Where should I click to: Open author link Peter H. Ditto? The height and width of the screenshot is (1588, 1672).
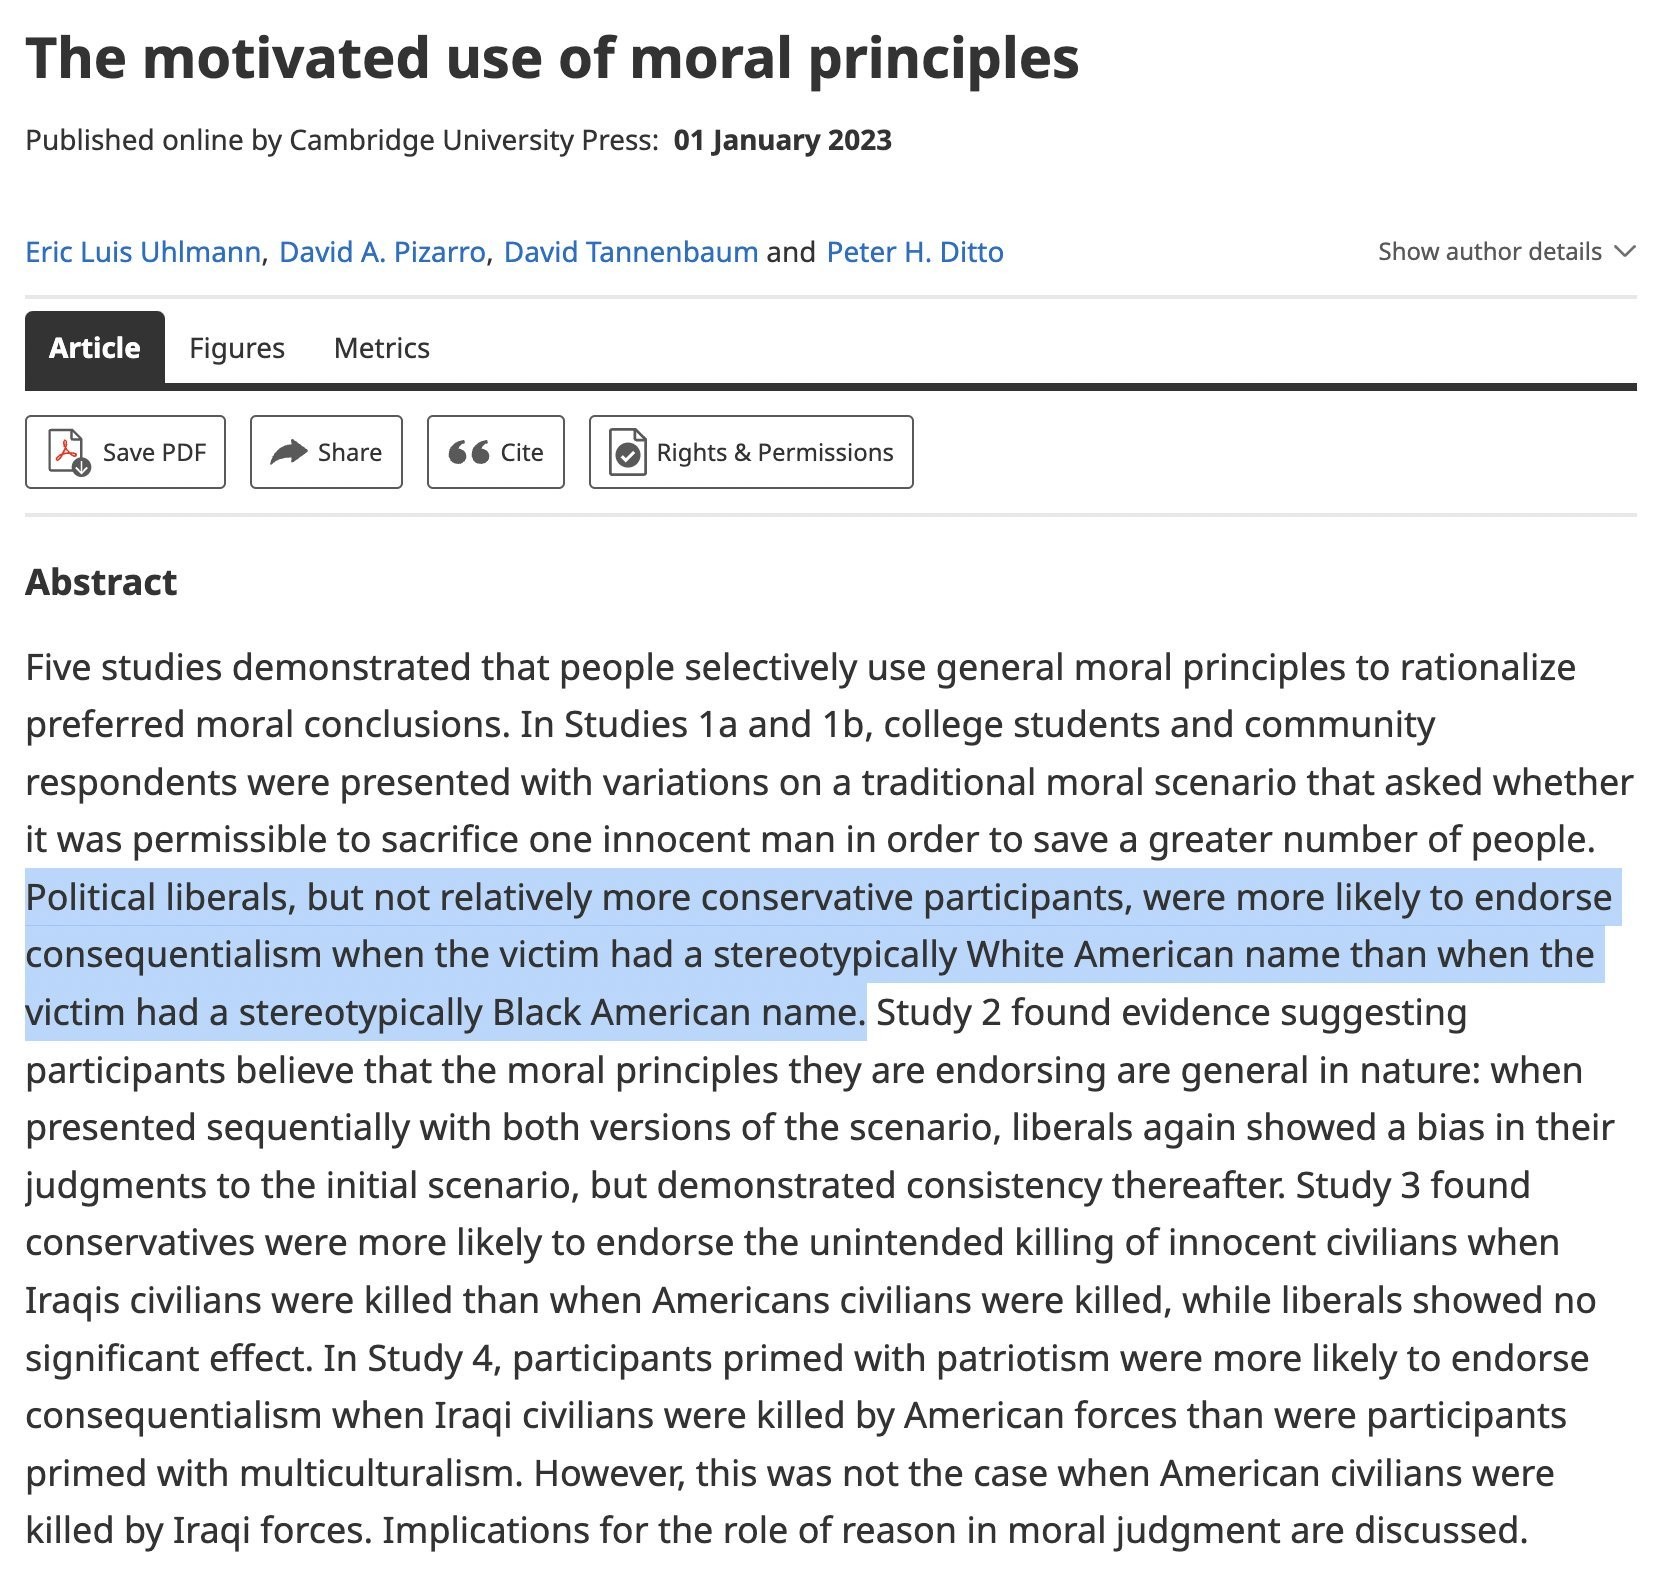coord(914,252)
